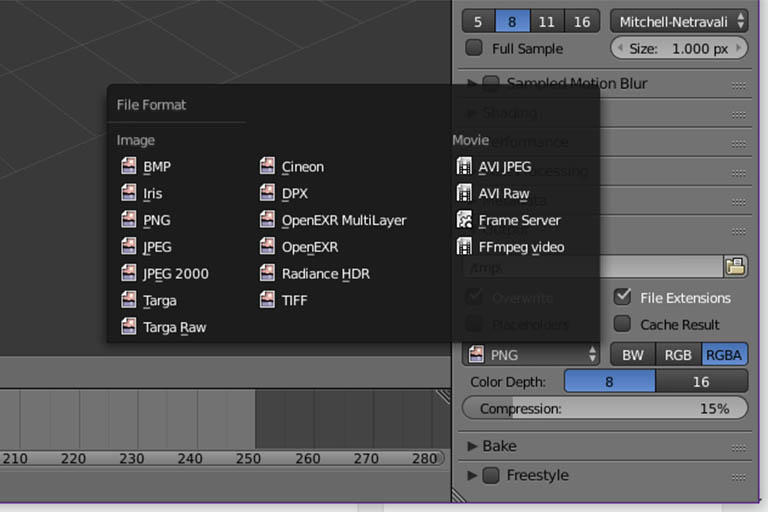The image size is (768, 512).
Task: Set anti-aliasing samples to 11
Action: (x=547, y=22)
